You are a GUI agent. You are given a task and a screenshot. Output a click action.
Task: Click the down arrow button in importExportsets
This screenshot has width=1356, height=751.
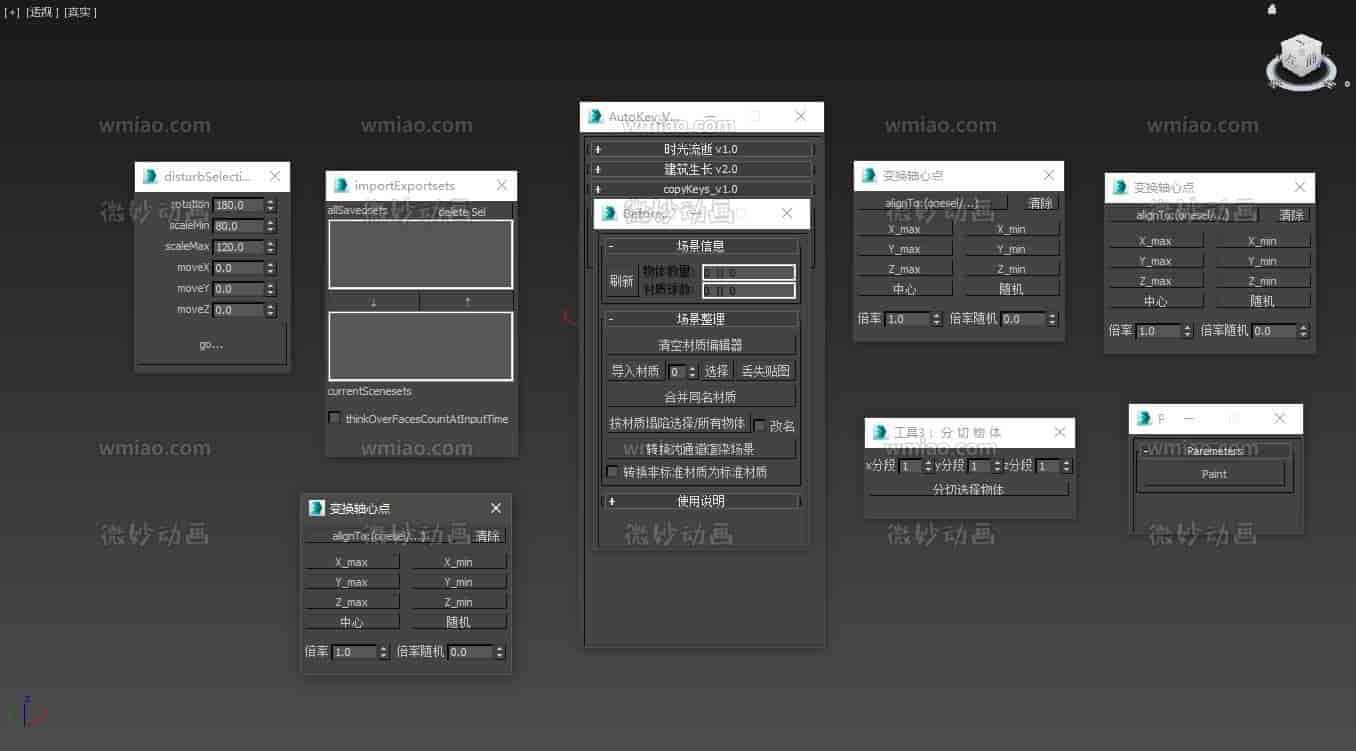[x=373, y=302]
